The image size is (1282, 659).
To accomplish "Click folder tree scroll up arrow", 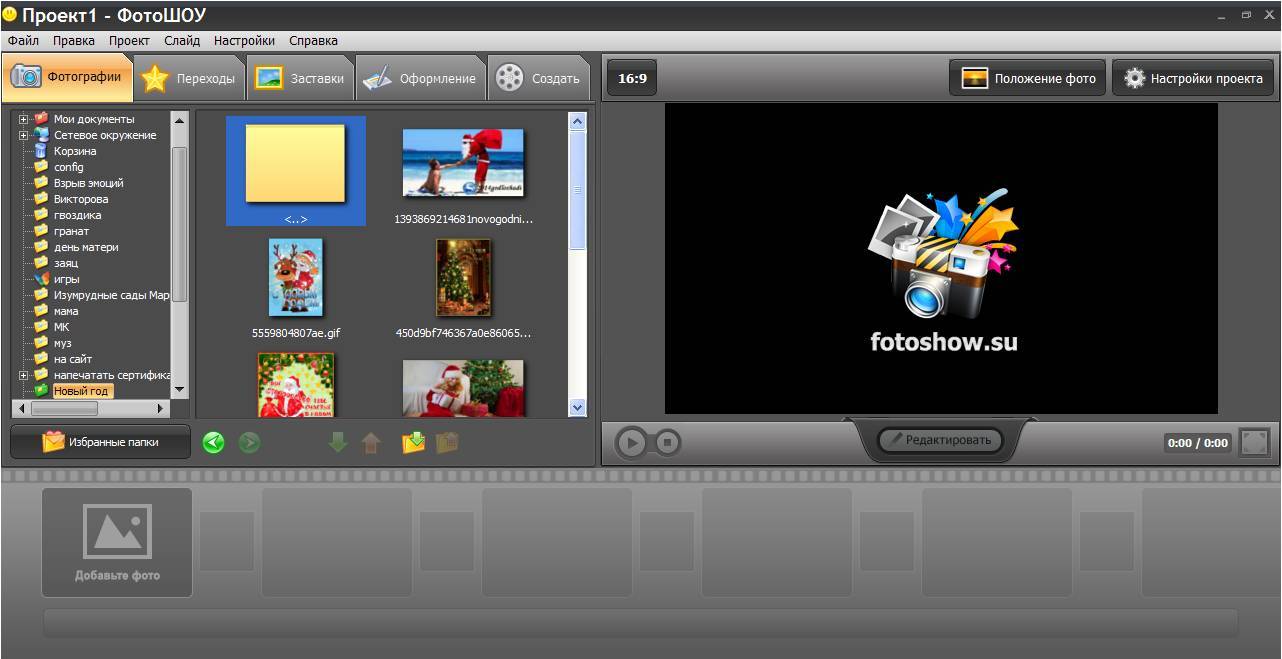I will pos(179,120).
